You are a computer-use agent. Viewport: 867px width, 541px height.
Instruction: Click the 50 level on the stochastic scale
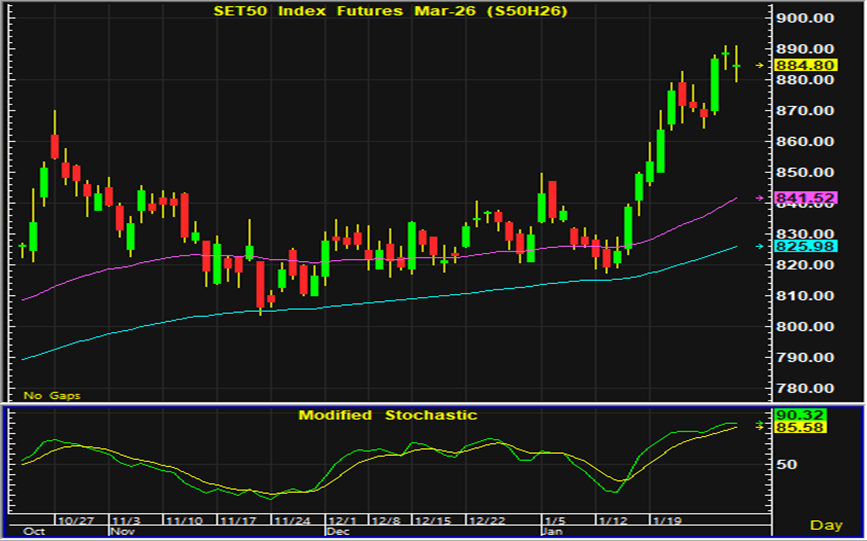pos(785,464)
